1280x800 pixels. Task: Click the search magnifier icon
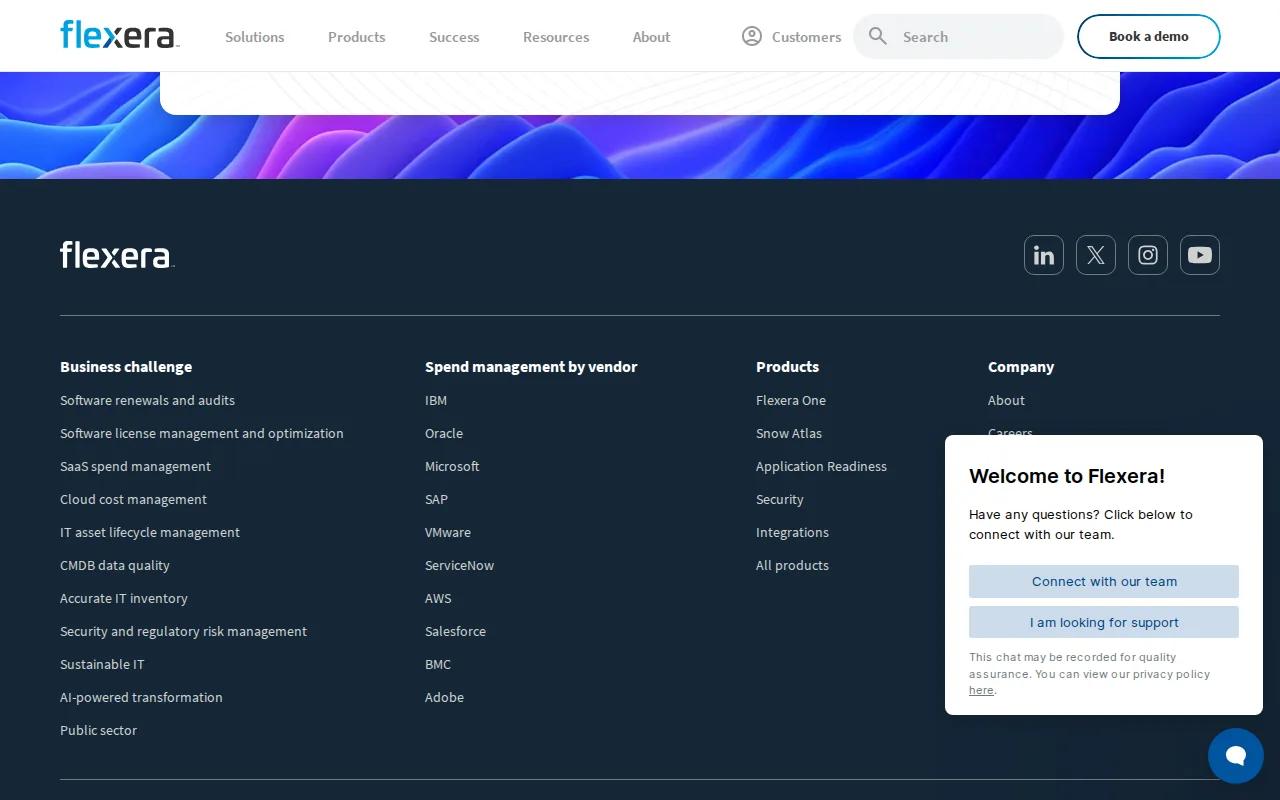click(878, 36)
